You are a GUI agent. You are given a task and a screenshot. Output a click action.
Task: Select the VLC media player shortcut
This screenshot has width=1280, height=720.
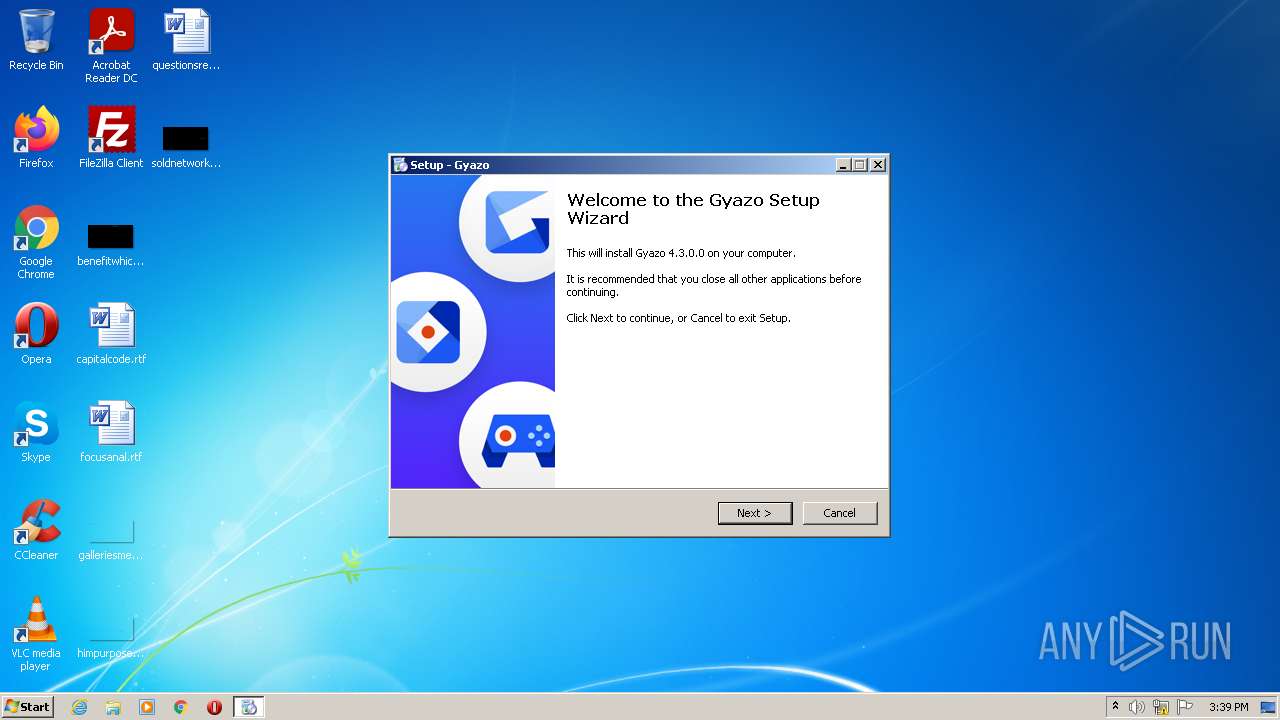tap(36, 634)
